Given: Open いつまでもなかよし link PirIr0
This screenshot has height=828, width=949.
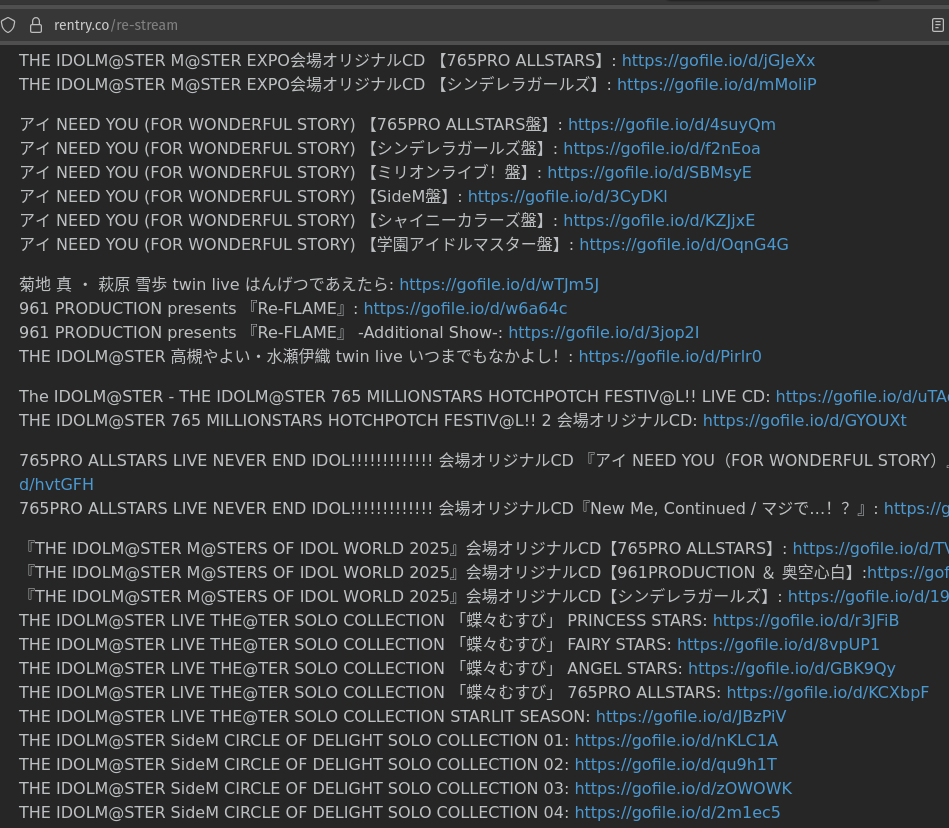Looking at the screenshot, I should pos(670,356).
